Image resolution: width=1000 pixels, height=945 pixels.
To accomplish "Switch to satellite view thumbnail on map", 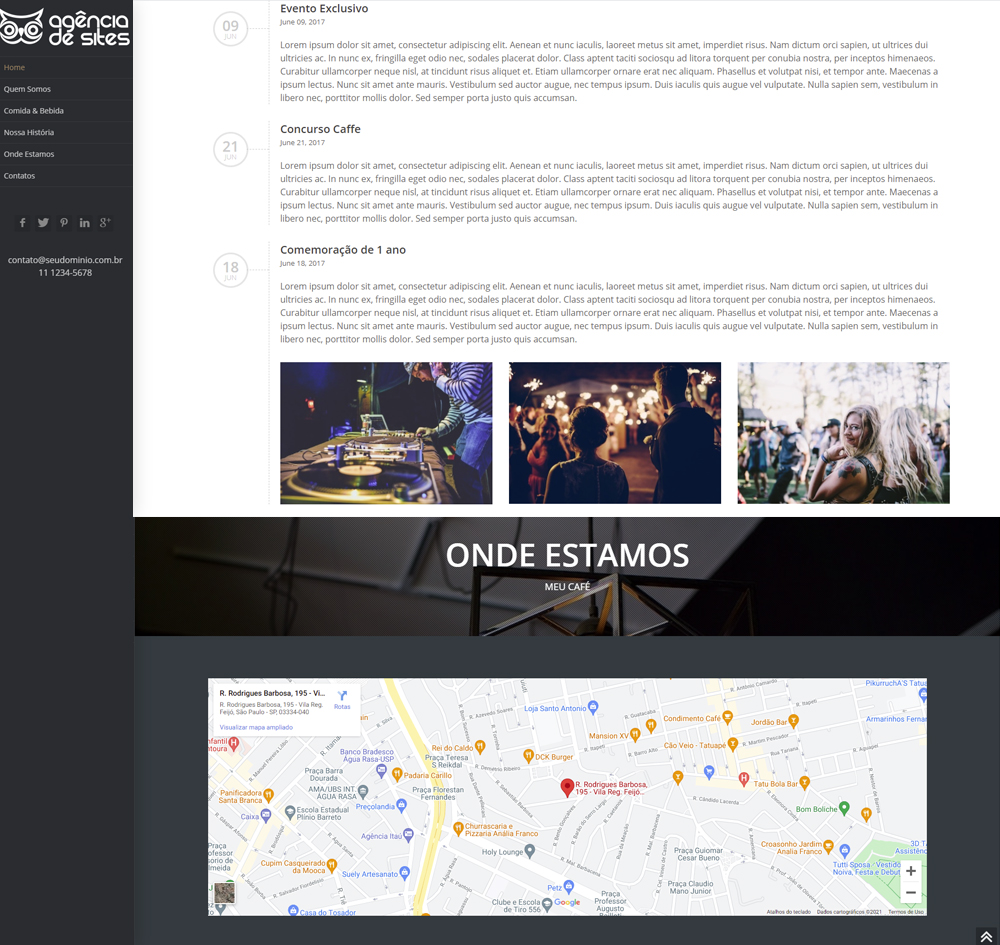I will click(224, 893).
